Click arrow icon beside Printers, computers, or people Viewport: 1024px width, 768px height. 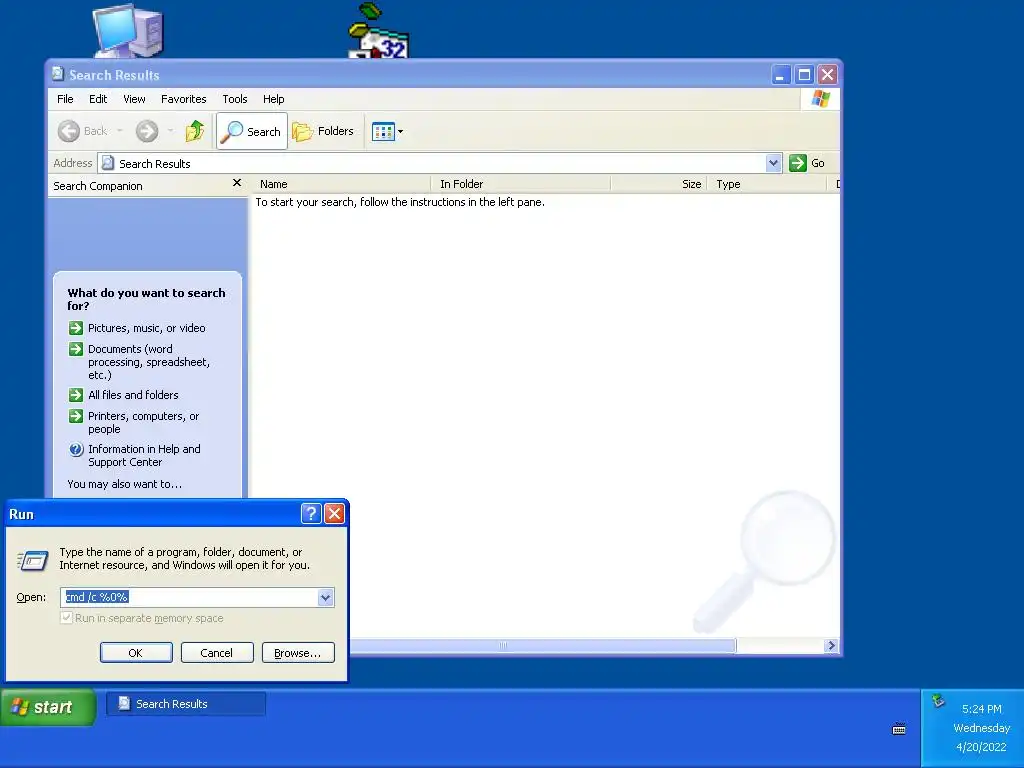(x=76, y=416)
